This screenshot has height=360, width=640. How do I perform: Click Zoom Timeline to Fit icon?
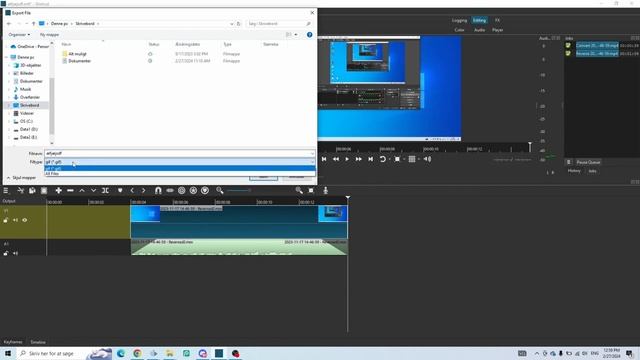(x=311, y=190)
